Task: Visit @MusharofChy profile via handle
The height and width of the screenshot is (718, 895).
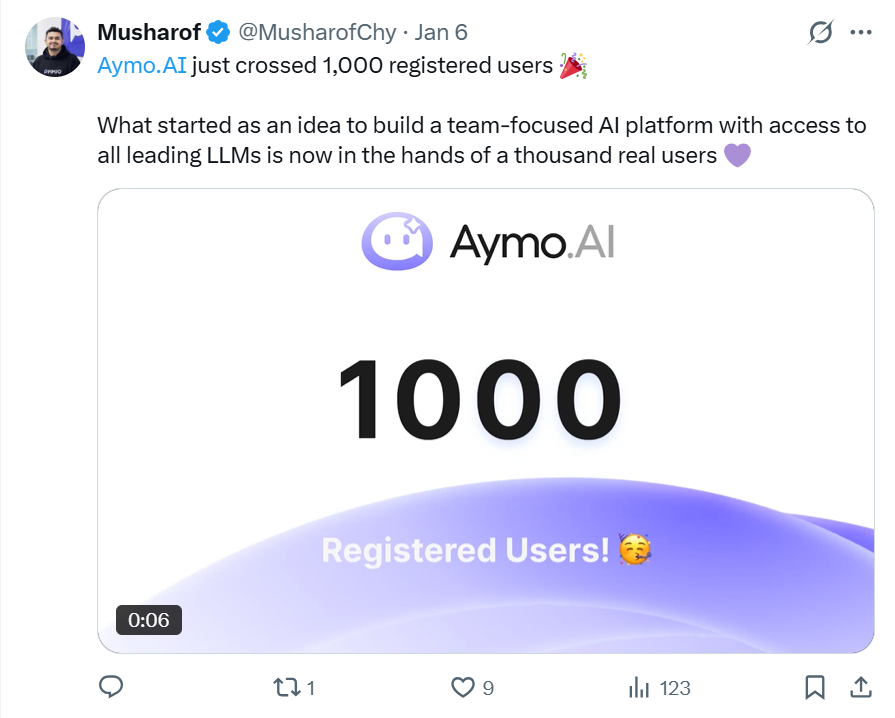Action: 318,31
